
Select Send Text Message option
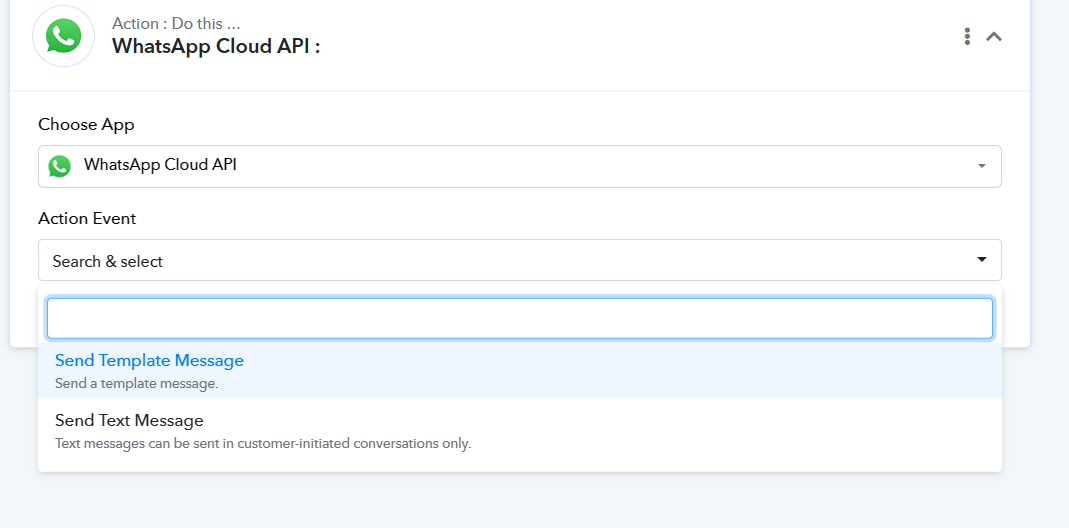coord(520,430)
